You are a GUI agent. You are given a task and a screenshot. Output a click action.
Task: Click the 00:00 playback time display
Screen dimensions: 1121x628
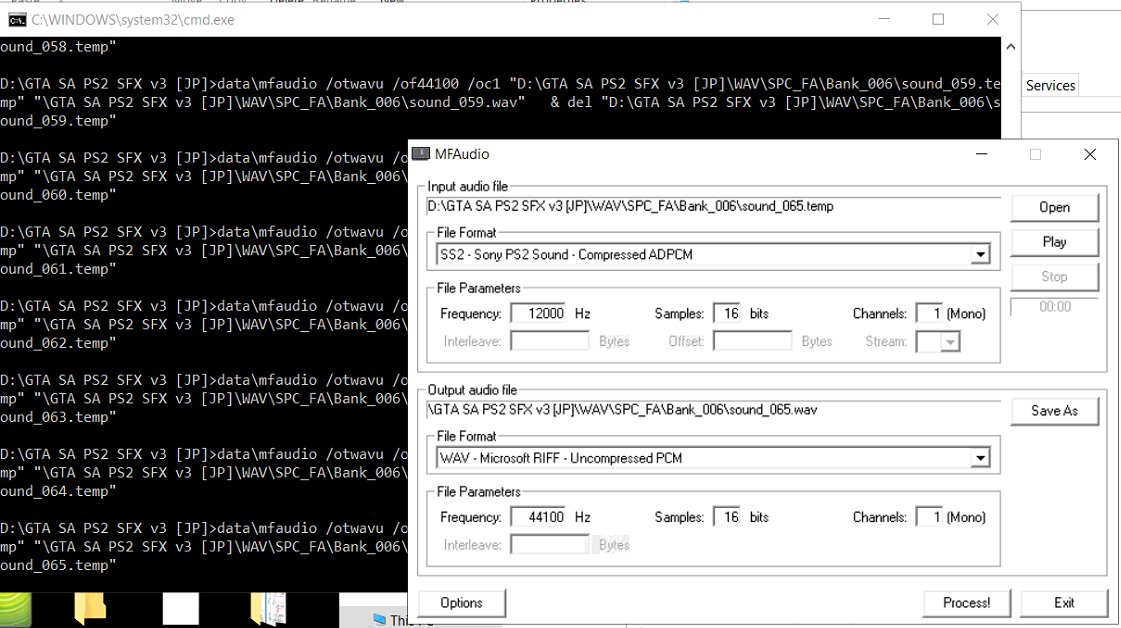(1055, 307)
